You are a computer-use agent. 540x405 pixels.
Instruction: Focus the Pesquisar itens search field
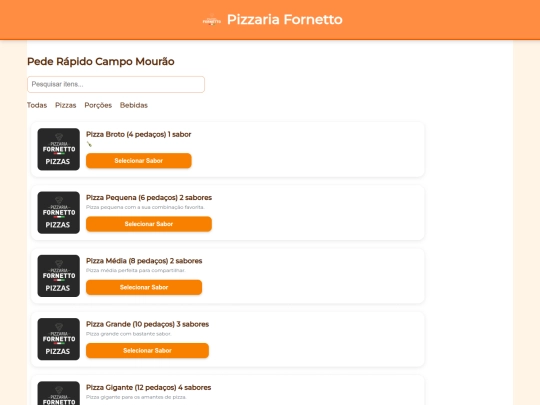116,84
